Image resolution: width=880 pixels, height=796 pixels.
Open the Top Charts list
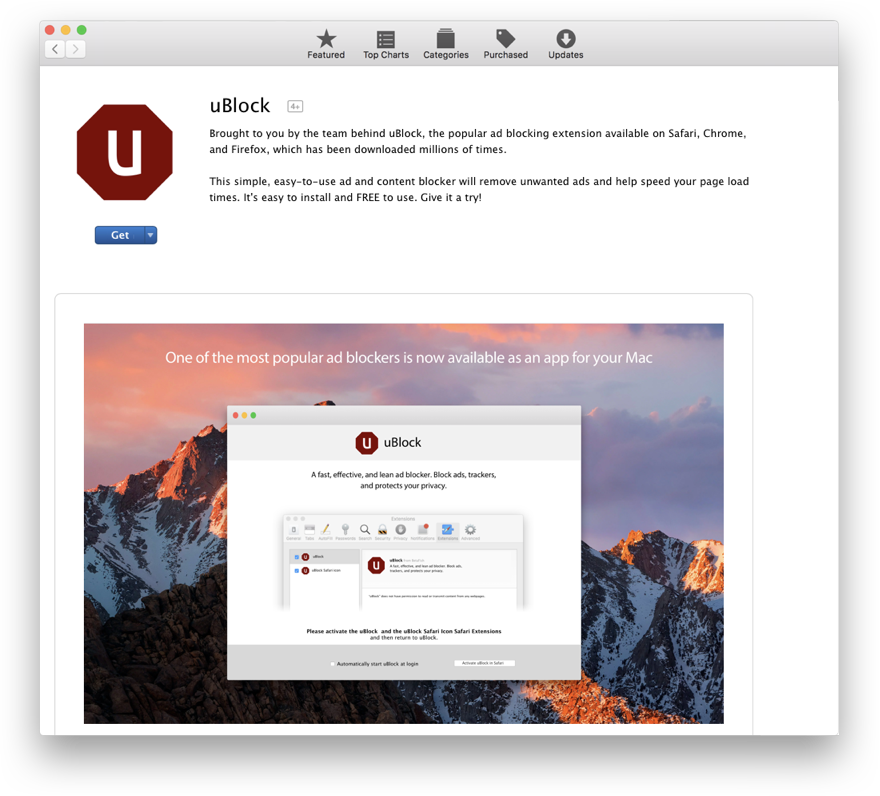[x=386, y=44]
